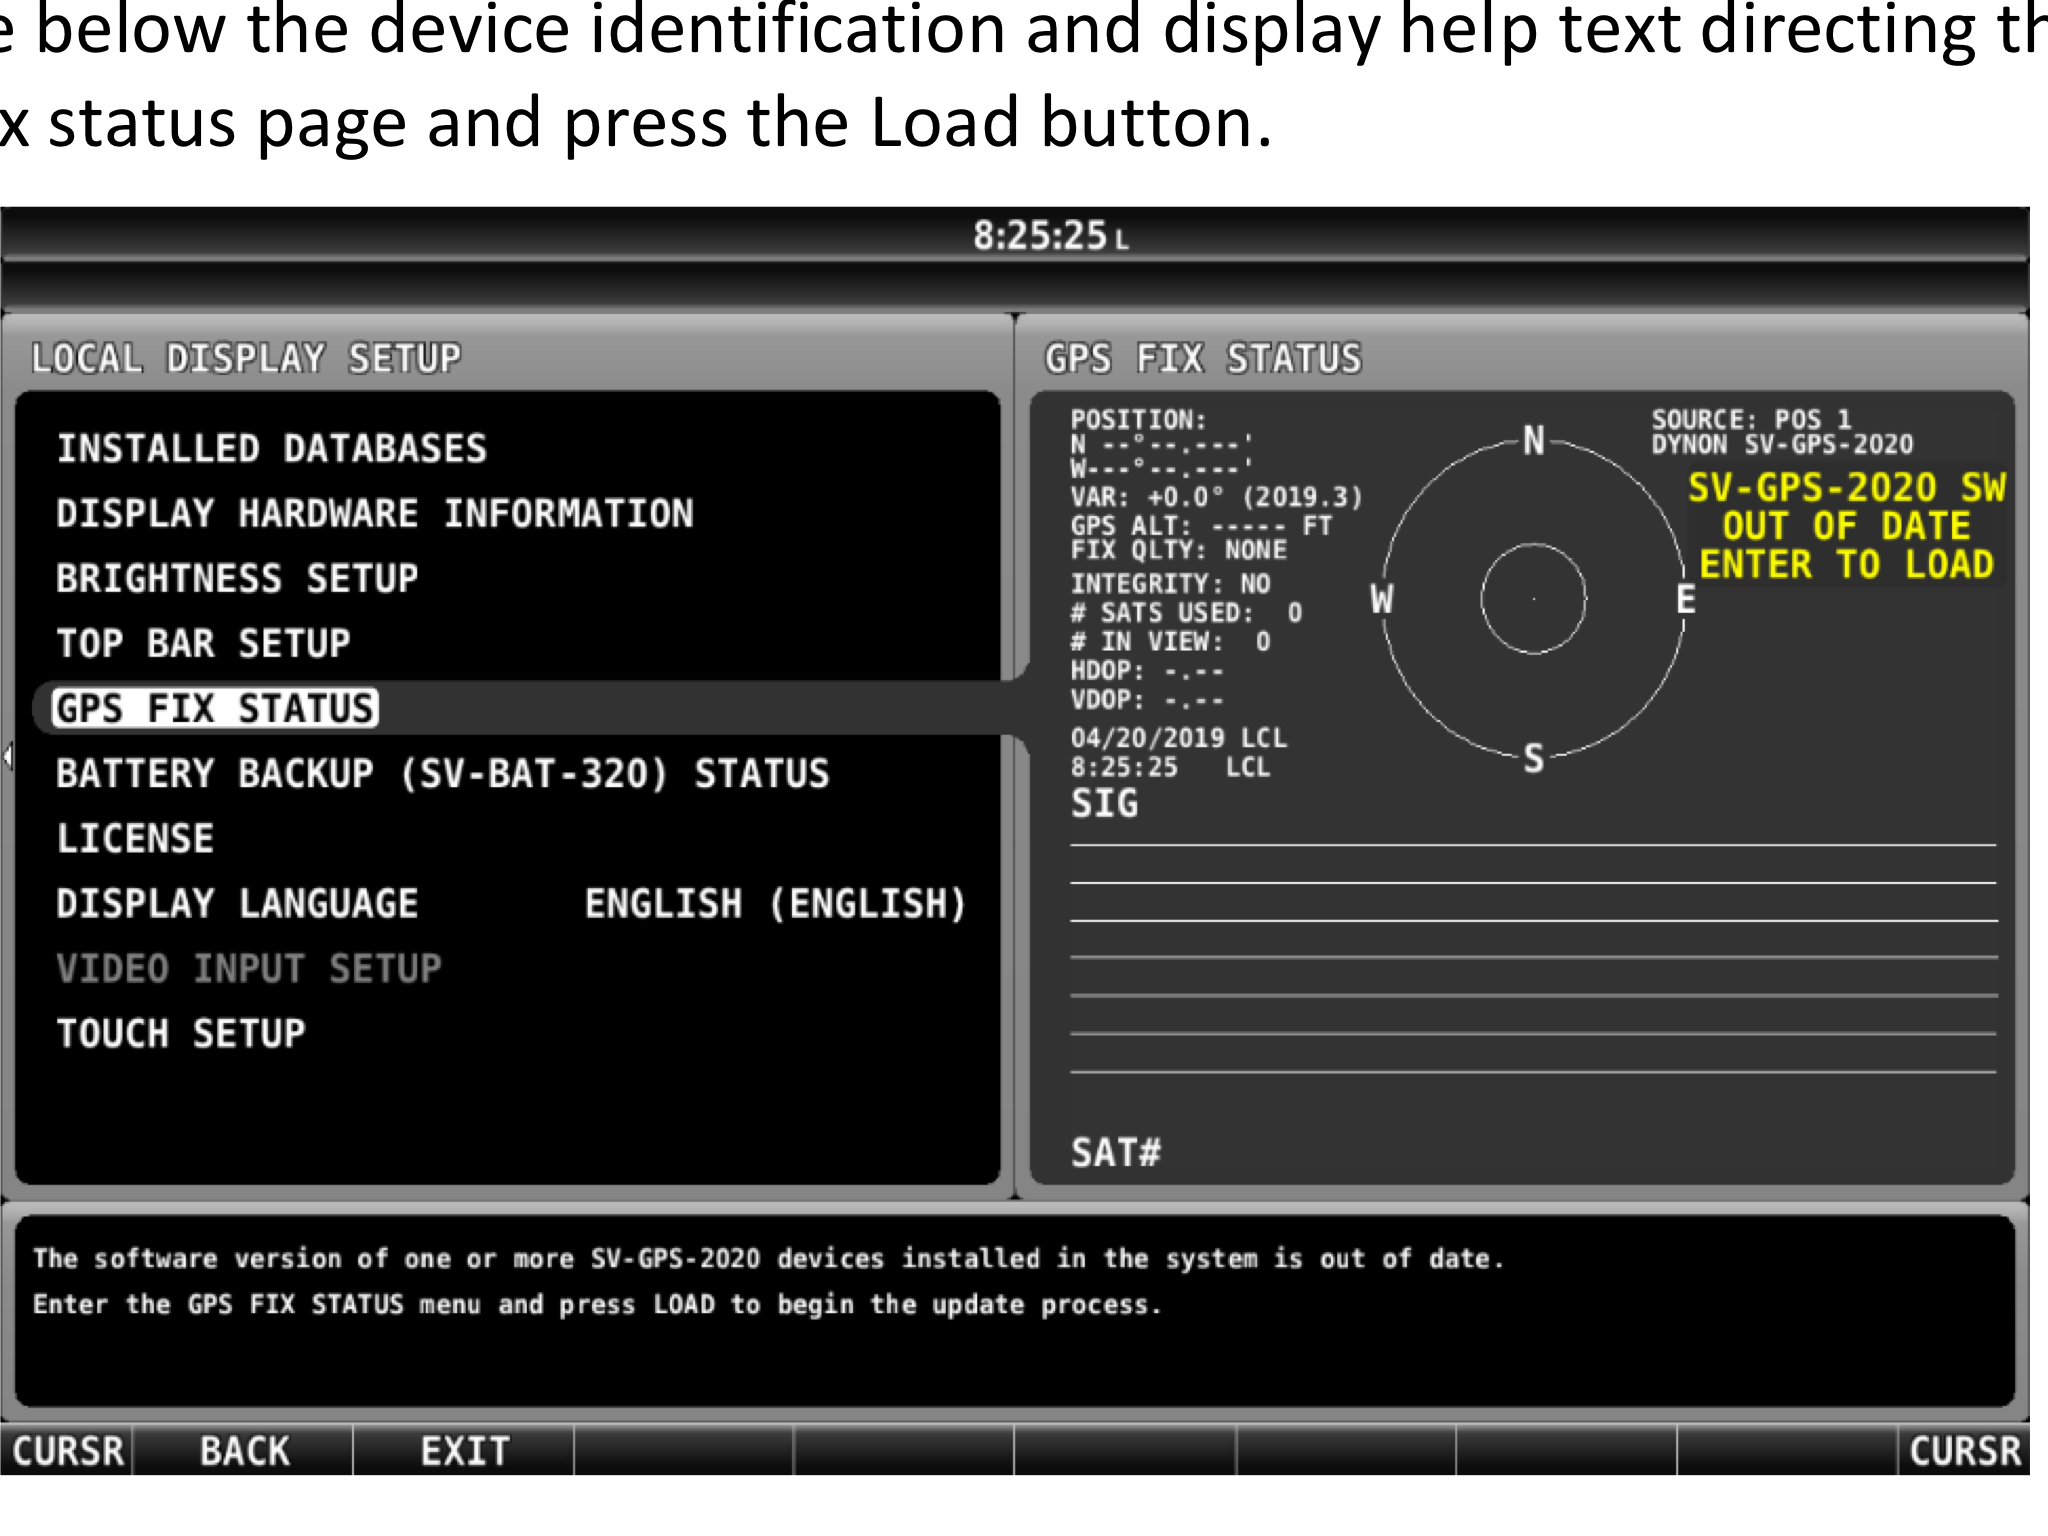Click the VDOP reading

coord(1147,699)
